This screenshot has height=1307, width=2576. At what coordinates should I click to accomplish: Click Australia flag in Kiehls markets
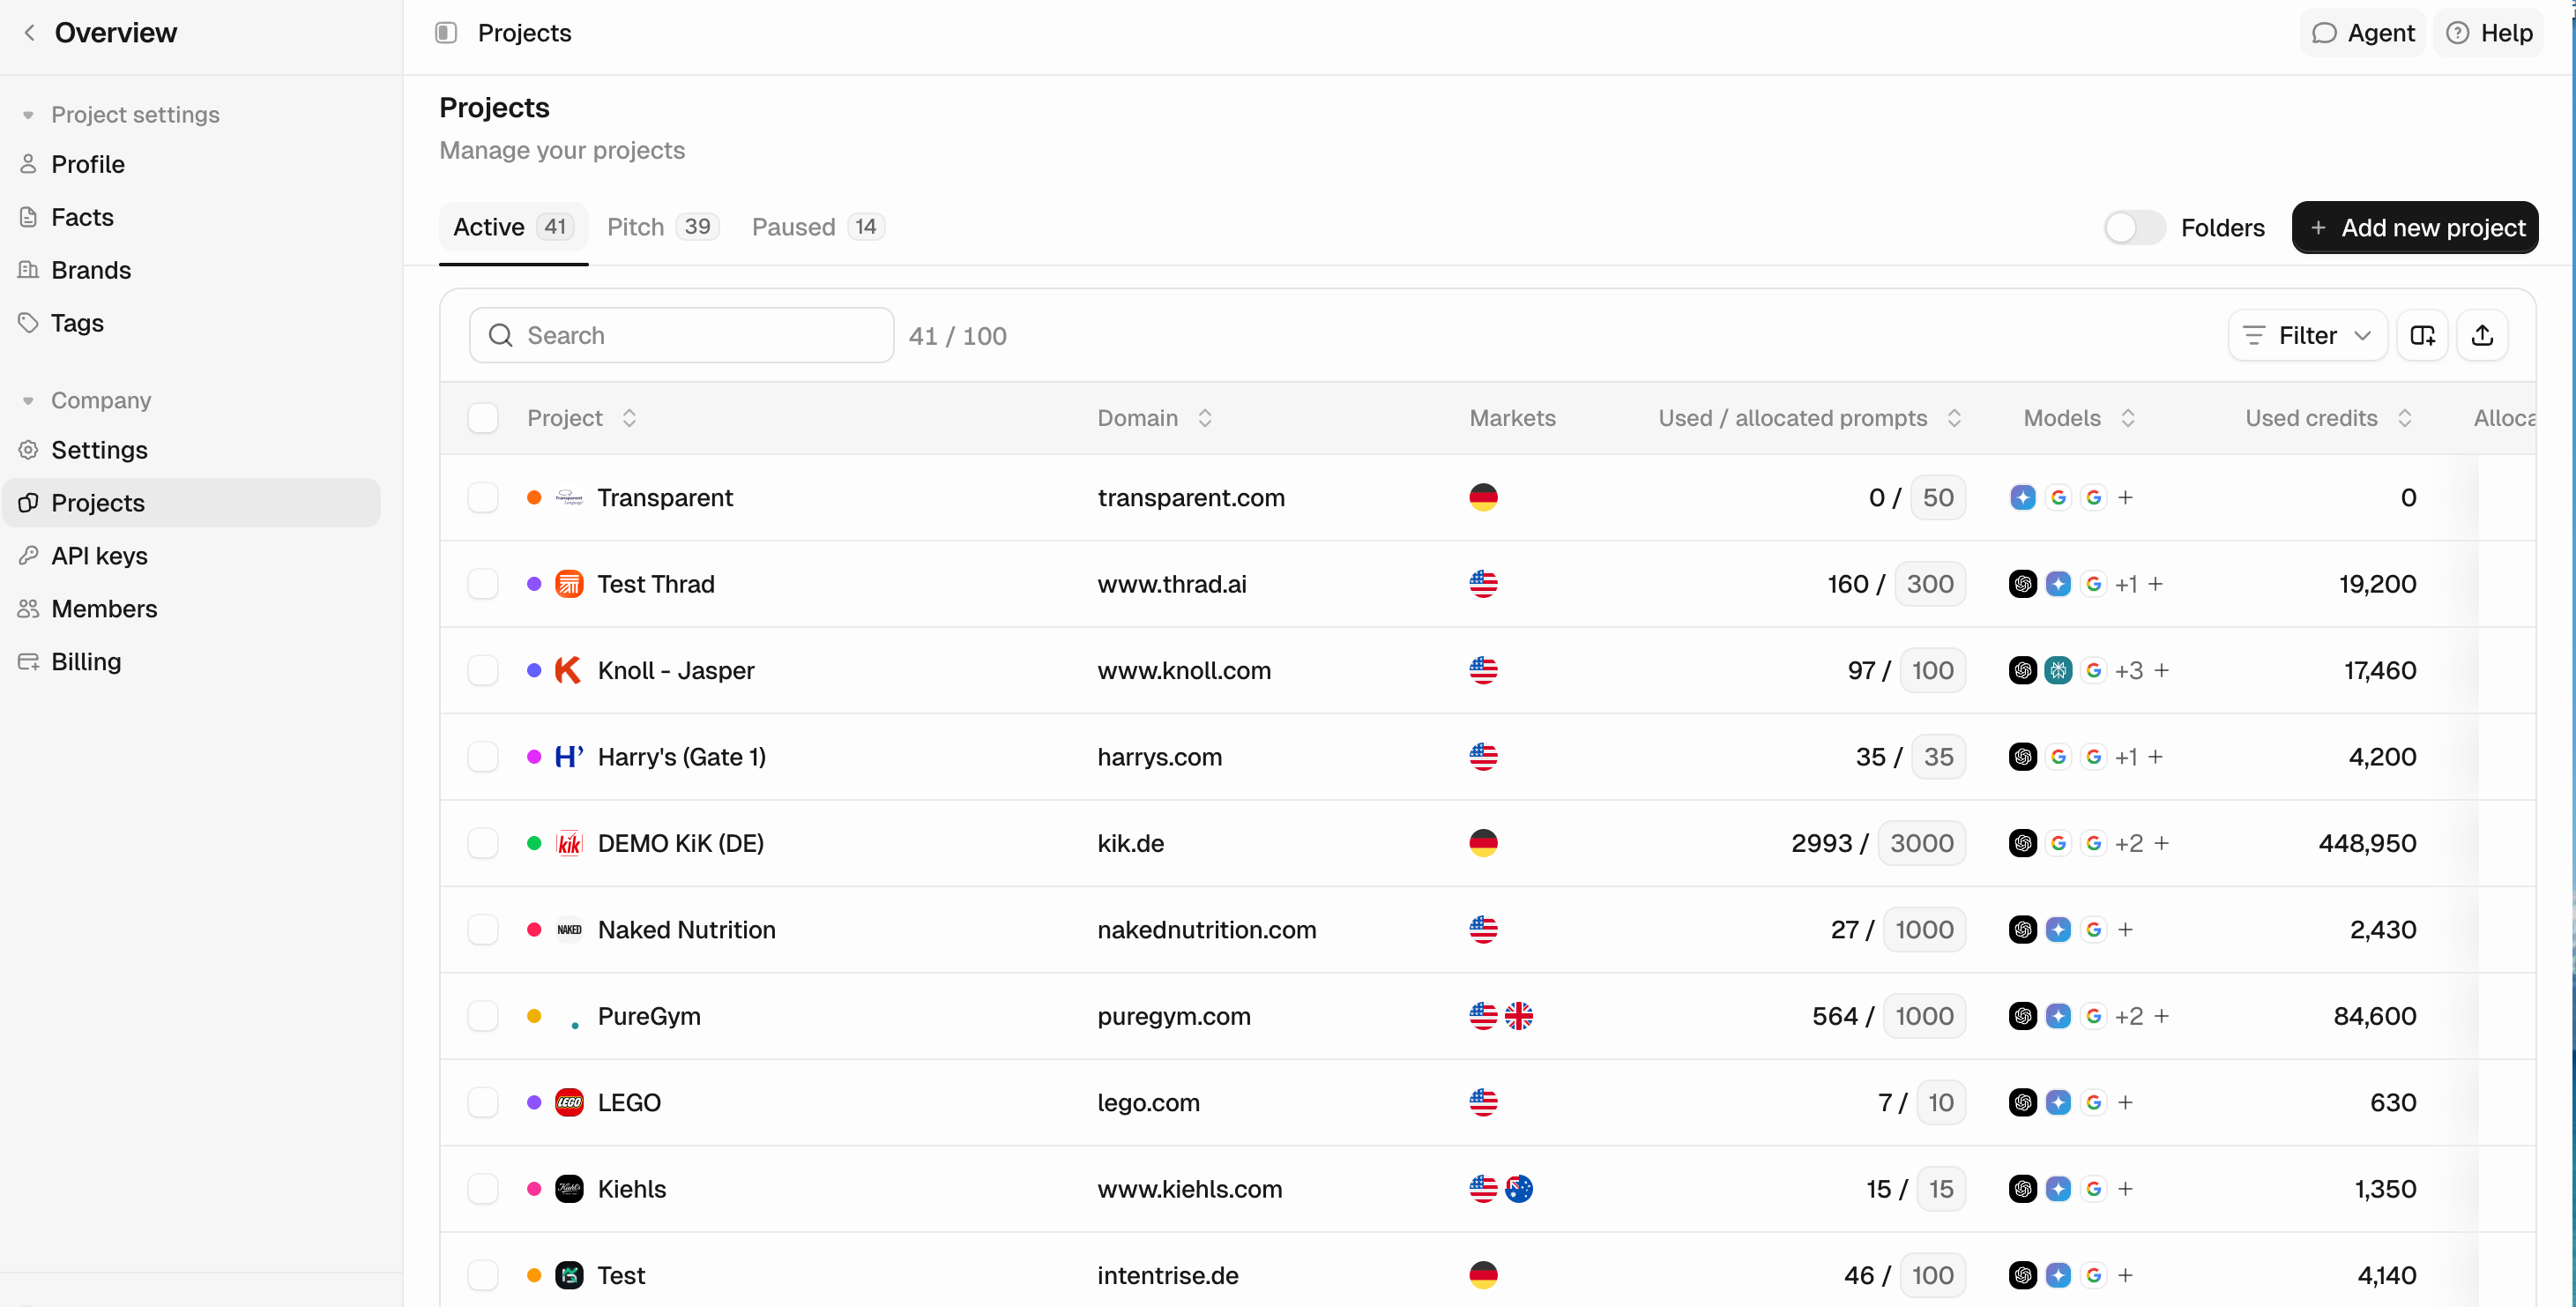pos(1518,1189)
